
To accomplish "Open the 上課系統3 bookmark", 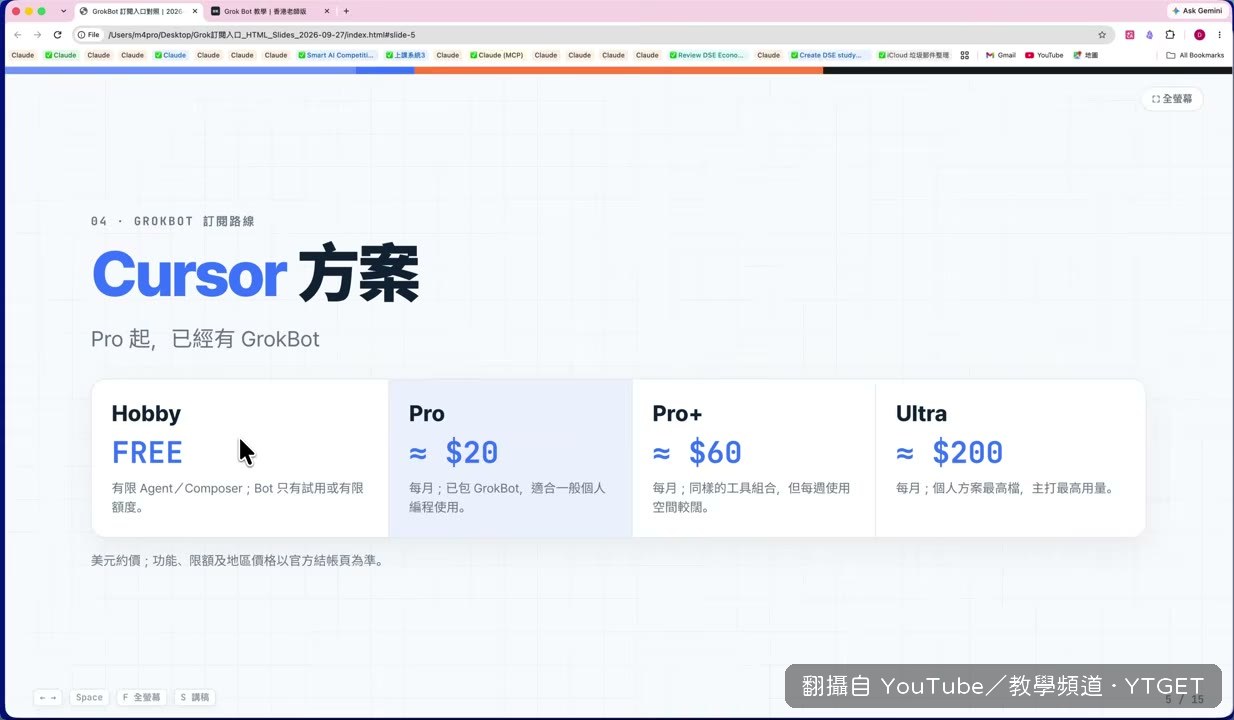I will click(406, 55).
